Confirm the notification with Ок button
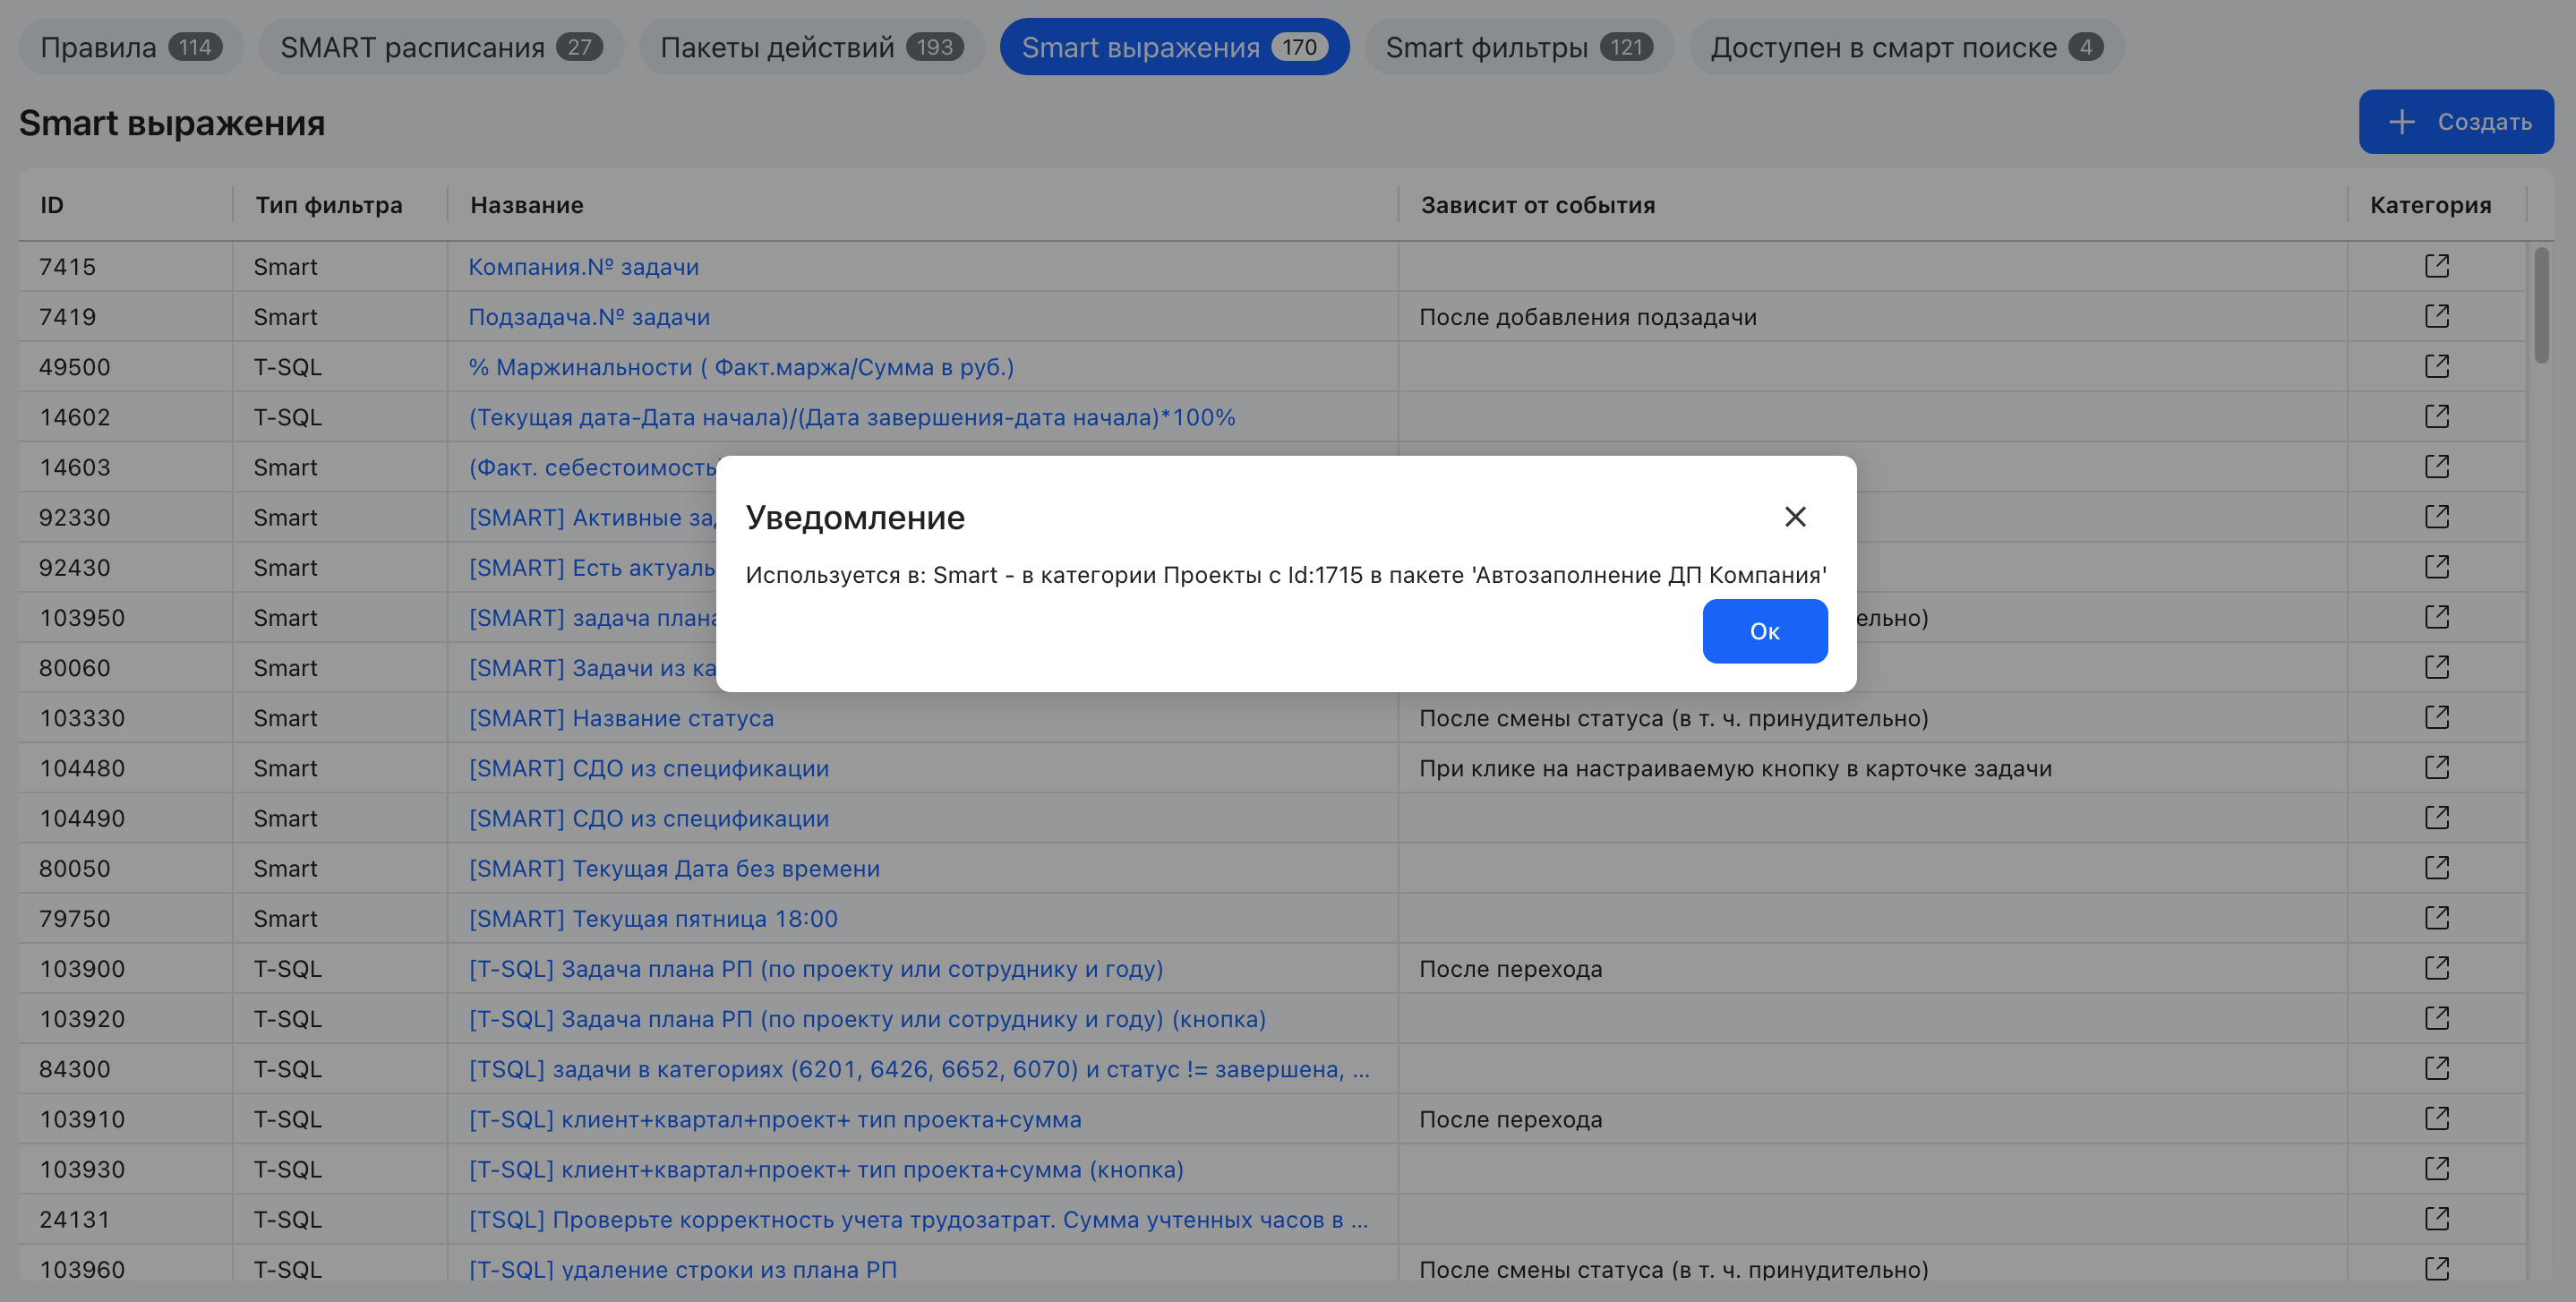Image resolution: width=2576 pixels, height=1302 pixels. point(1765,631)
